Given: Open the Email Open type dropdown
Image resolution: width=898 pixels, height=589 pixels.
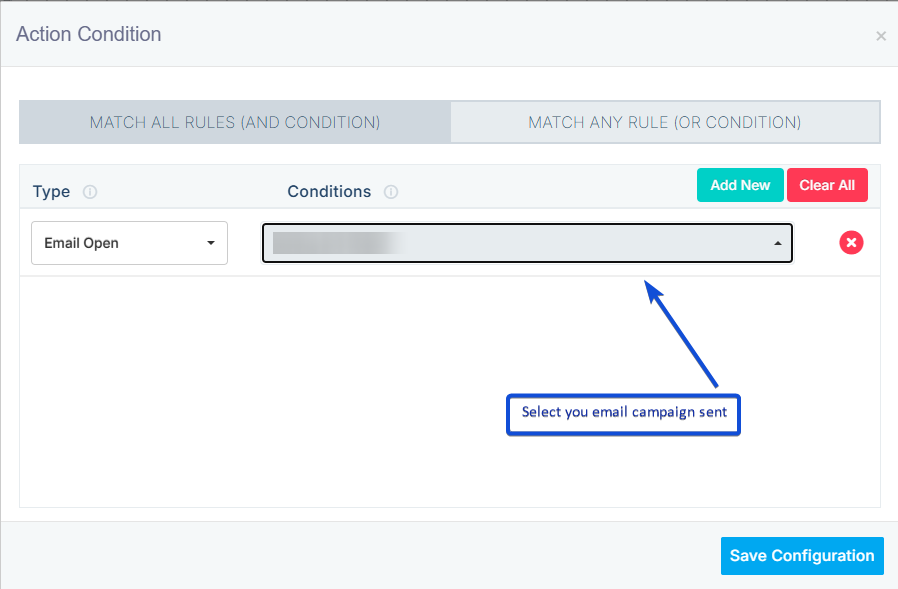Looking at the screenshot, I should (x=129, y=243).
